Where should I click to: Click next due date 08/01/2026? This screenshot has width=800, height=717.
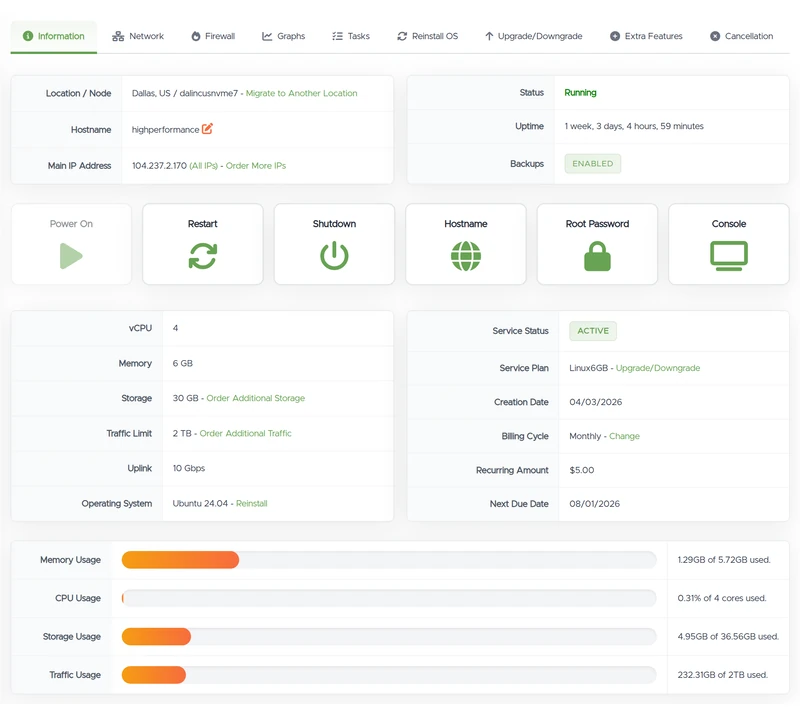click(594, 504)
